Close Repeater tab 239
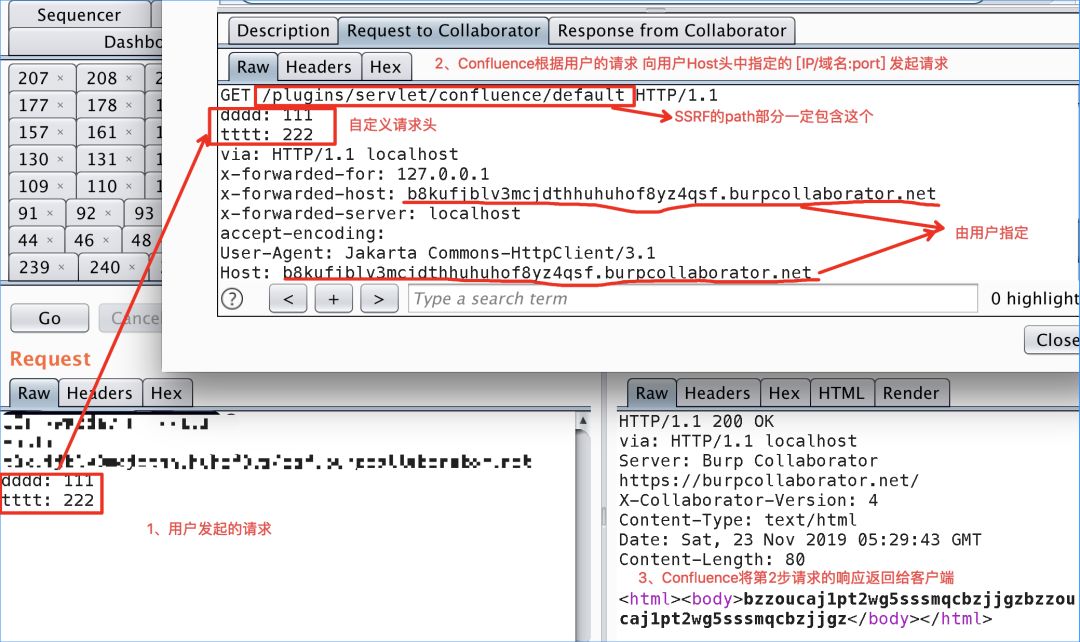Viewport: 1080px width, 642px height. click(62, 267)
